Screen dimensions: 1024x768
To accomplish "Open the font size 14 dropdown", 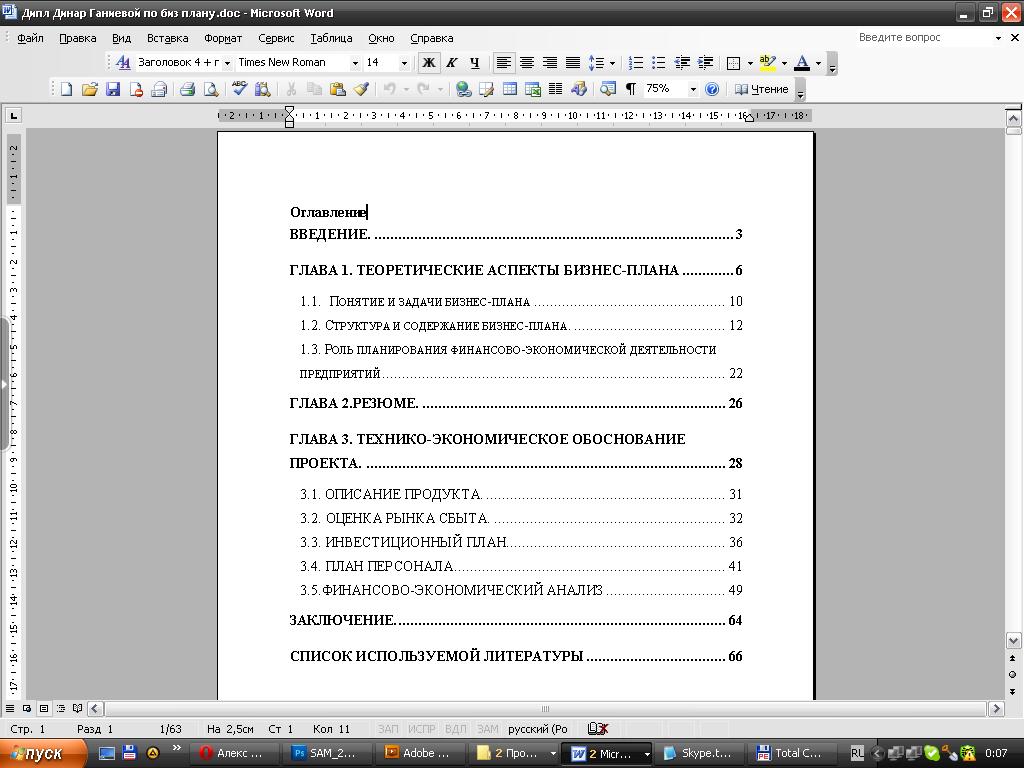I will click(x=404, y=63).
